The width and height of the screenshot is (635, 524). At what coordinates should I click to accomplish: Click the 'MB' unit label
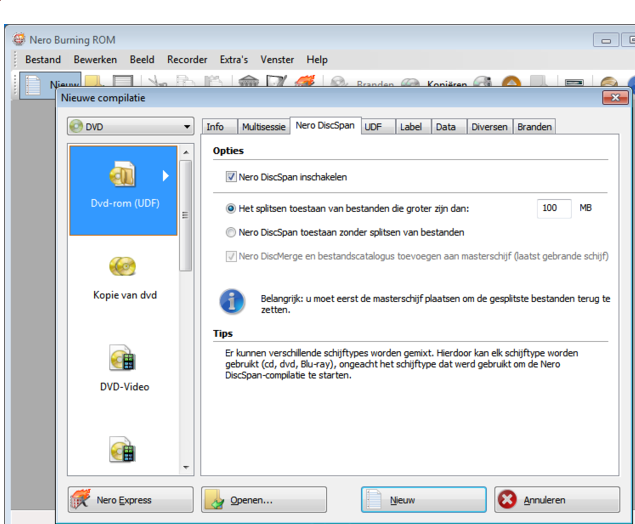coord(586,208)
